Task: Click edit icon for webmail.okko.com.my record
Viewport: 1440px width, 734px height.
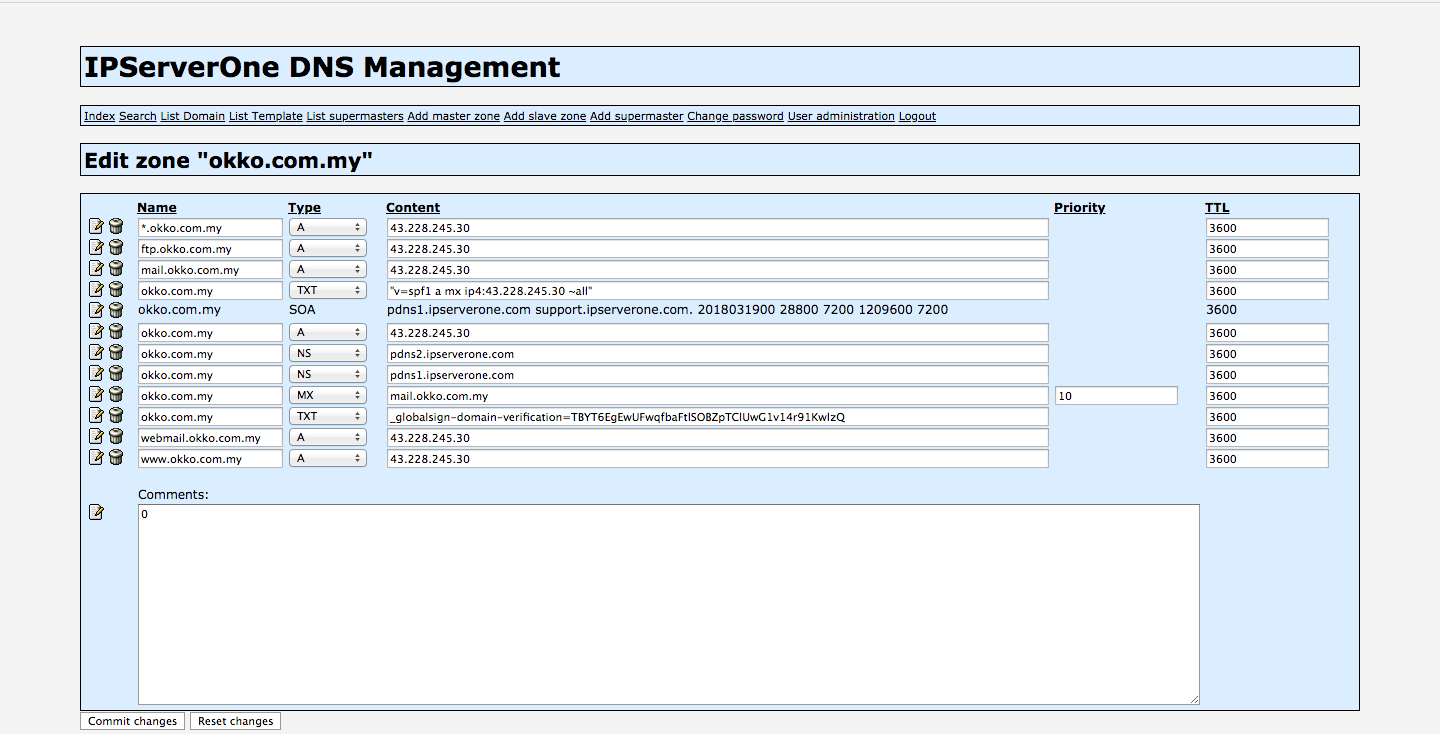Action: point(96,437)
